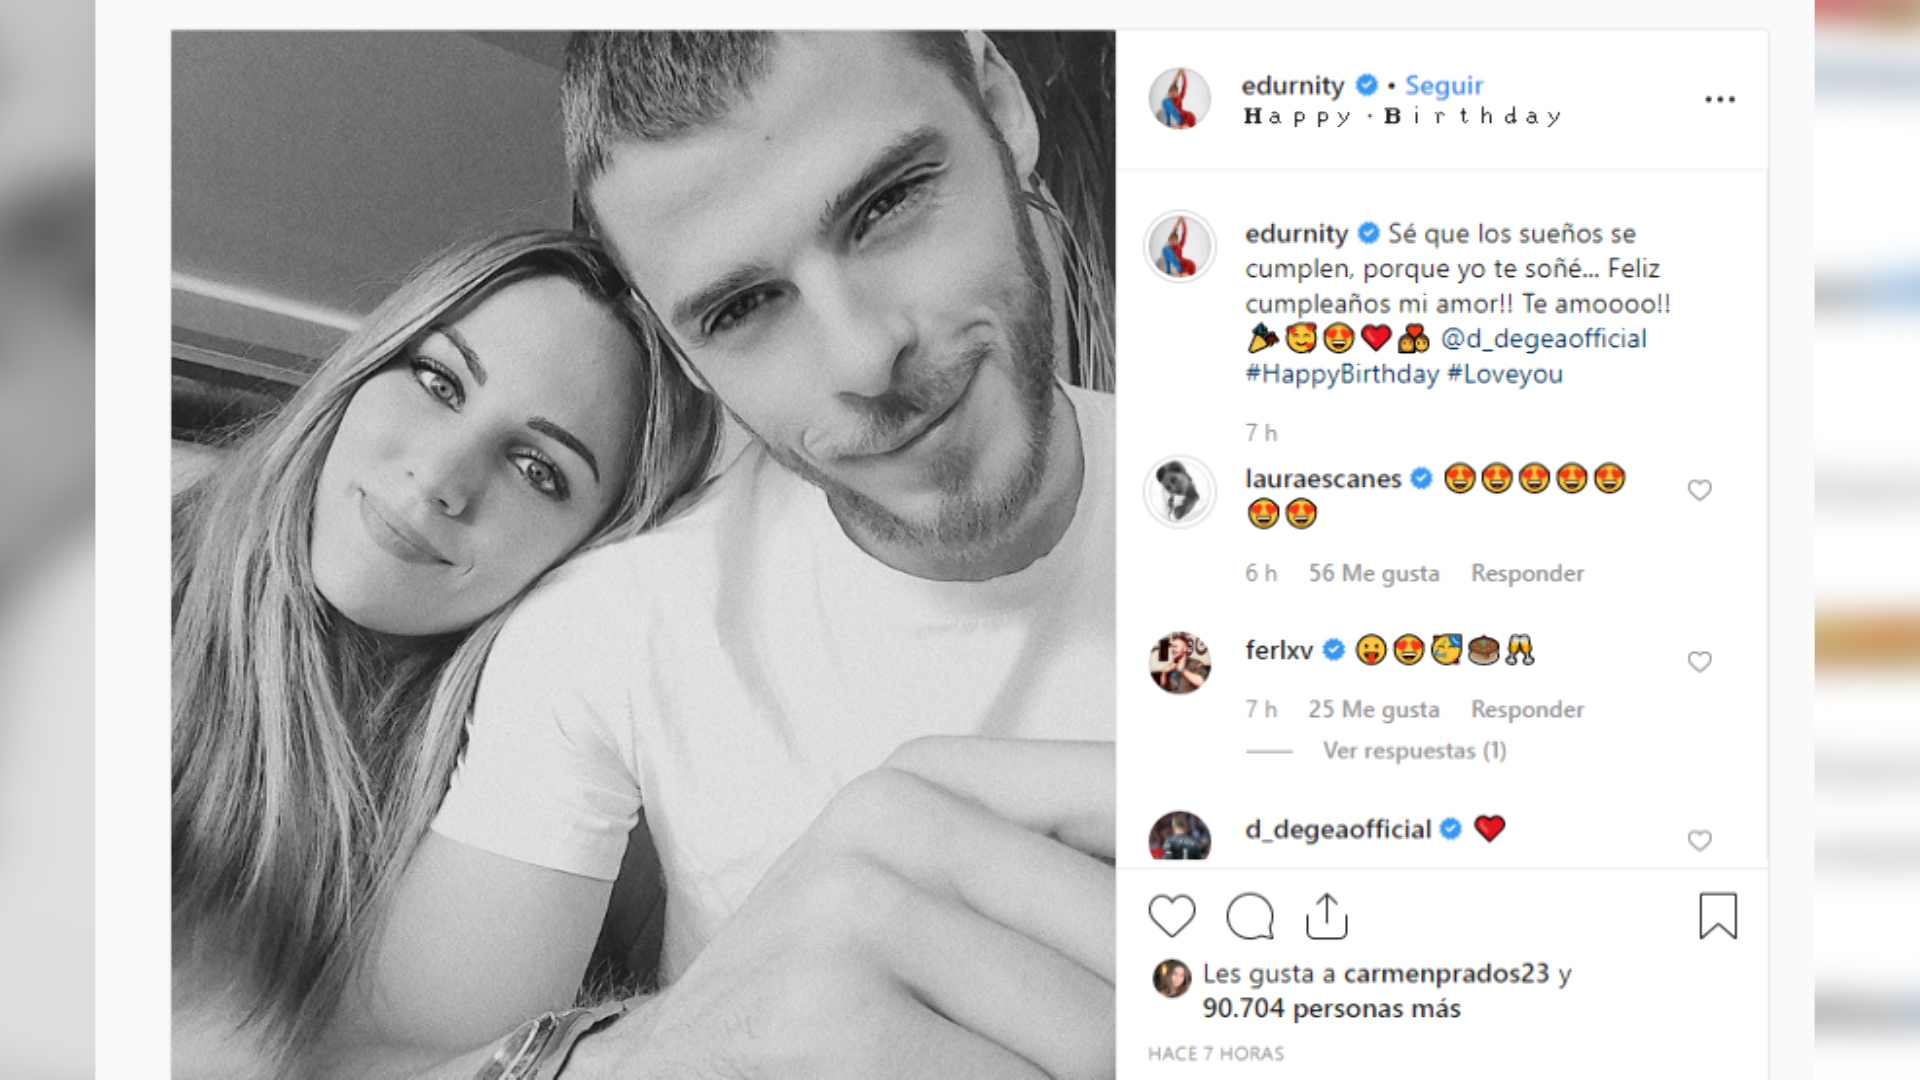
Task: Like the post with heart icon
Action: (1171, 916)
